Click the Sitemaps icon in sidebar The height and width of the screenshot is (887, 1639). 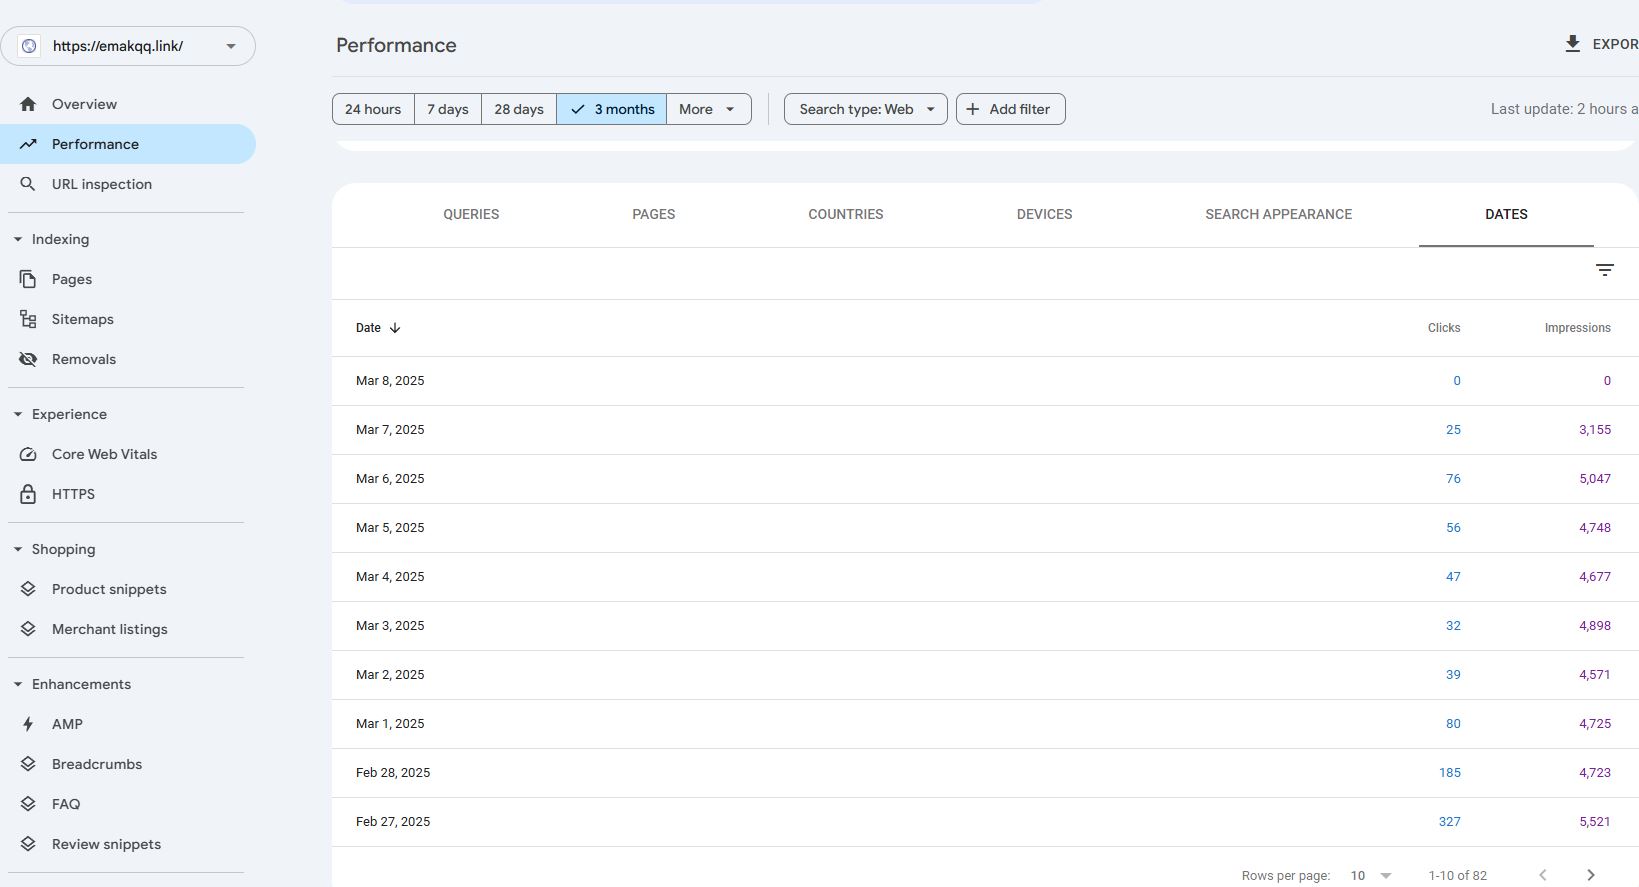point(28,319)
